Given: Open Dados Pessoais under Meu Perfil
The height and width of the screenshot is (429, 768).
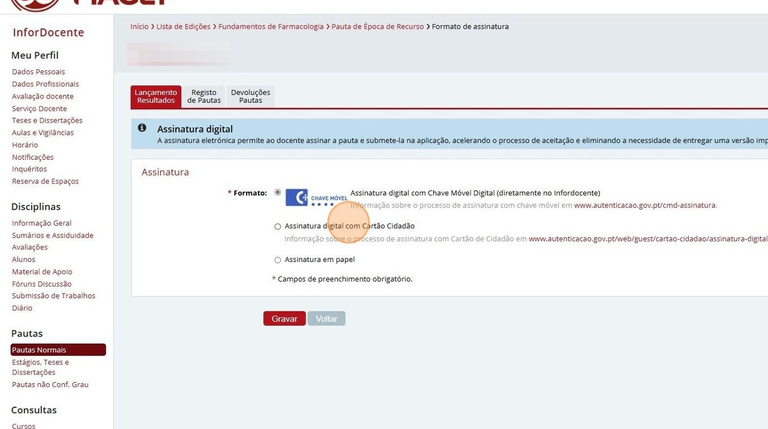Looking at the screenshot, I should 38,72.
